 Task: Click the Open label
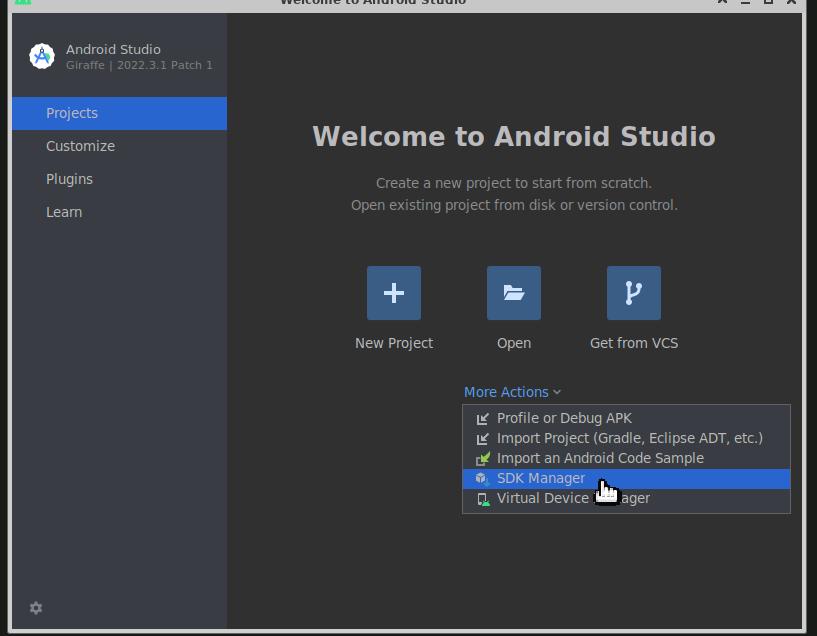point(514,344)
